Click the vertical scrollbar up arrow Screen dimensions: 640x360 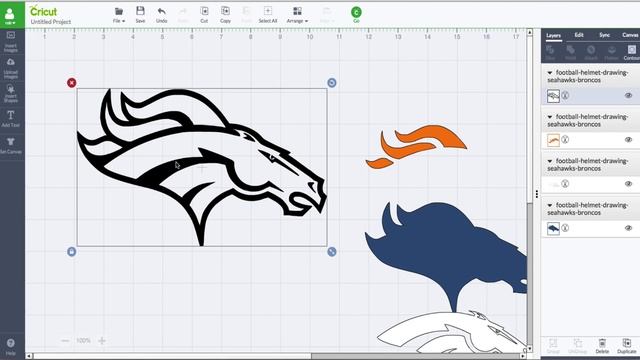[x=530, y=32]
